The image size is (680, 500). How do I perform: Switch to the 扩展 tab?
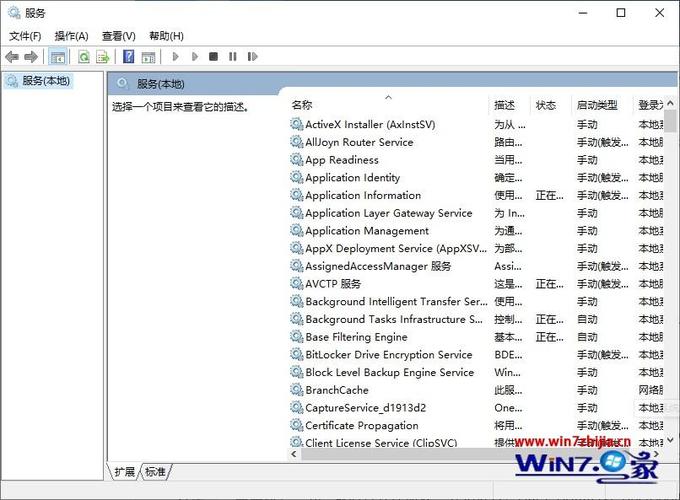(124, 471)
